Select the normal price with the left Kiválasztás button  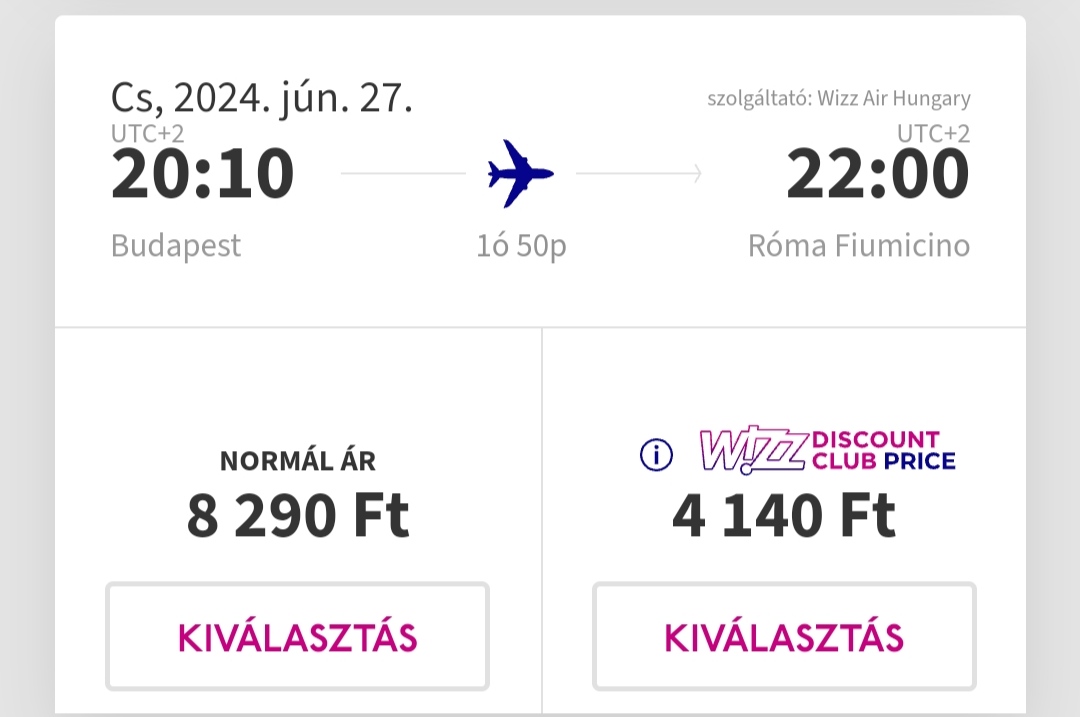(x=298, y=636)
